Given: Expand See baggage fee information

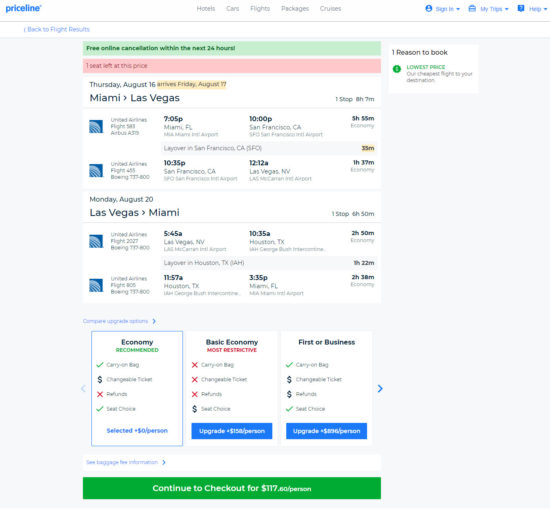Looking at the screenshot, I should [126, 462].
